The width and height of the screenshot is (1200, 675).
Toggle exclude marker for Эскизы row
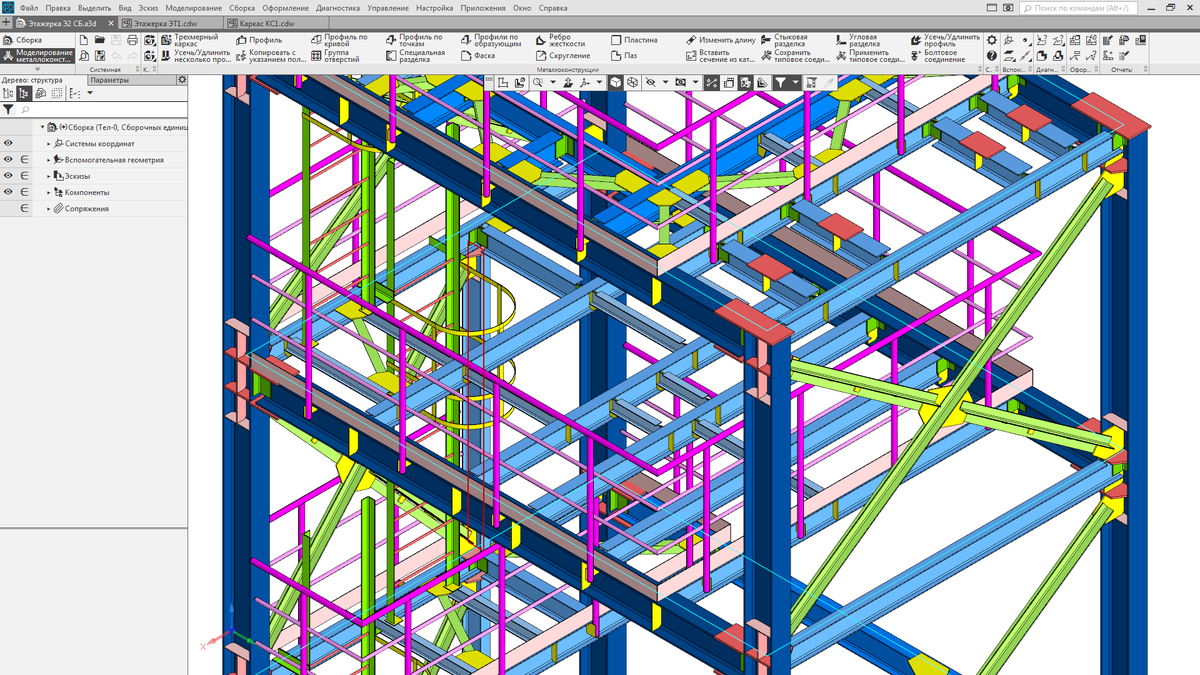pos(25,176)
